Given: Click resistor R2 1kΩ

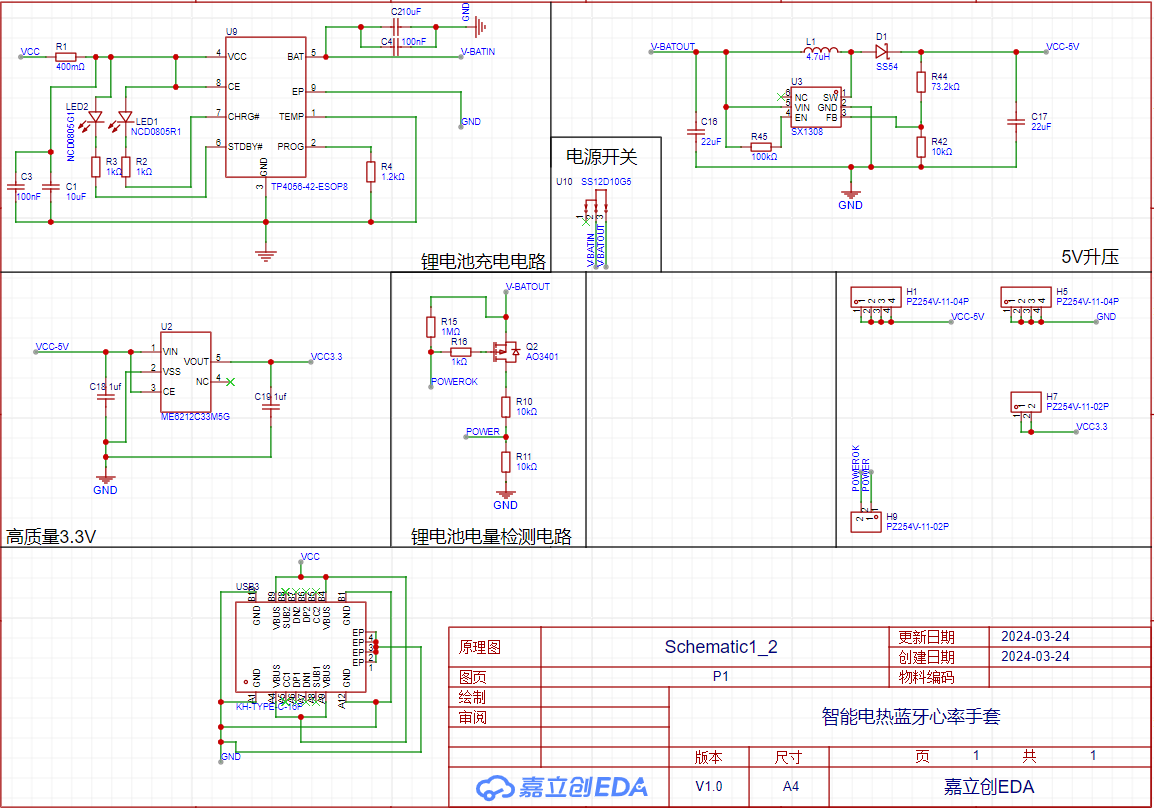Looking at the screenshot, I should [126, 166].
